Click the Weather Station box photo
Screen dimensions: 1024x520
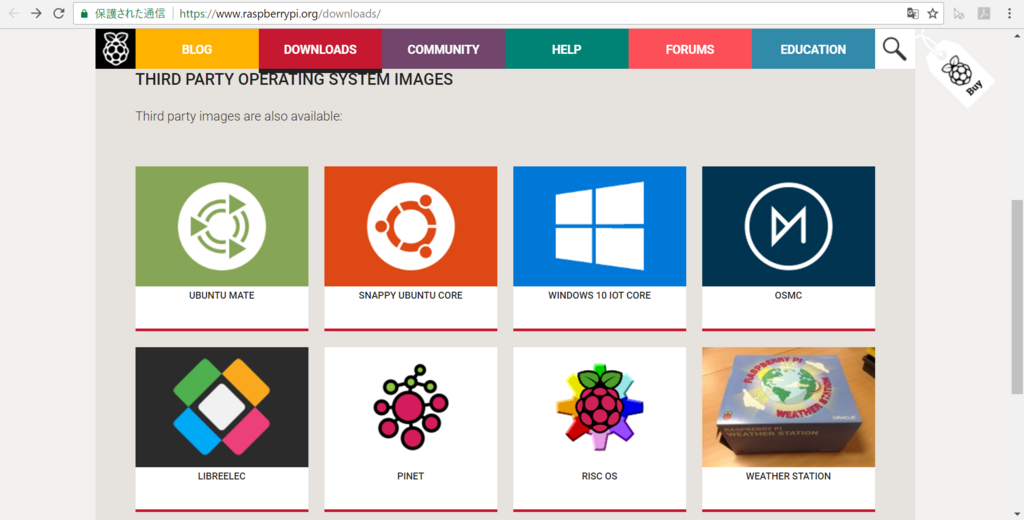click(788, 407)
